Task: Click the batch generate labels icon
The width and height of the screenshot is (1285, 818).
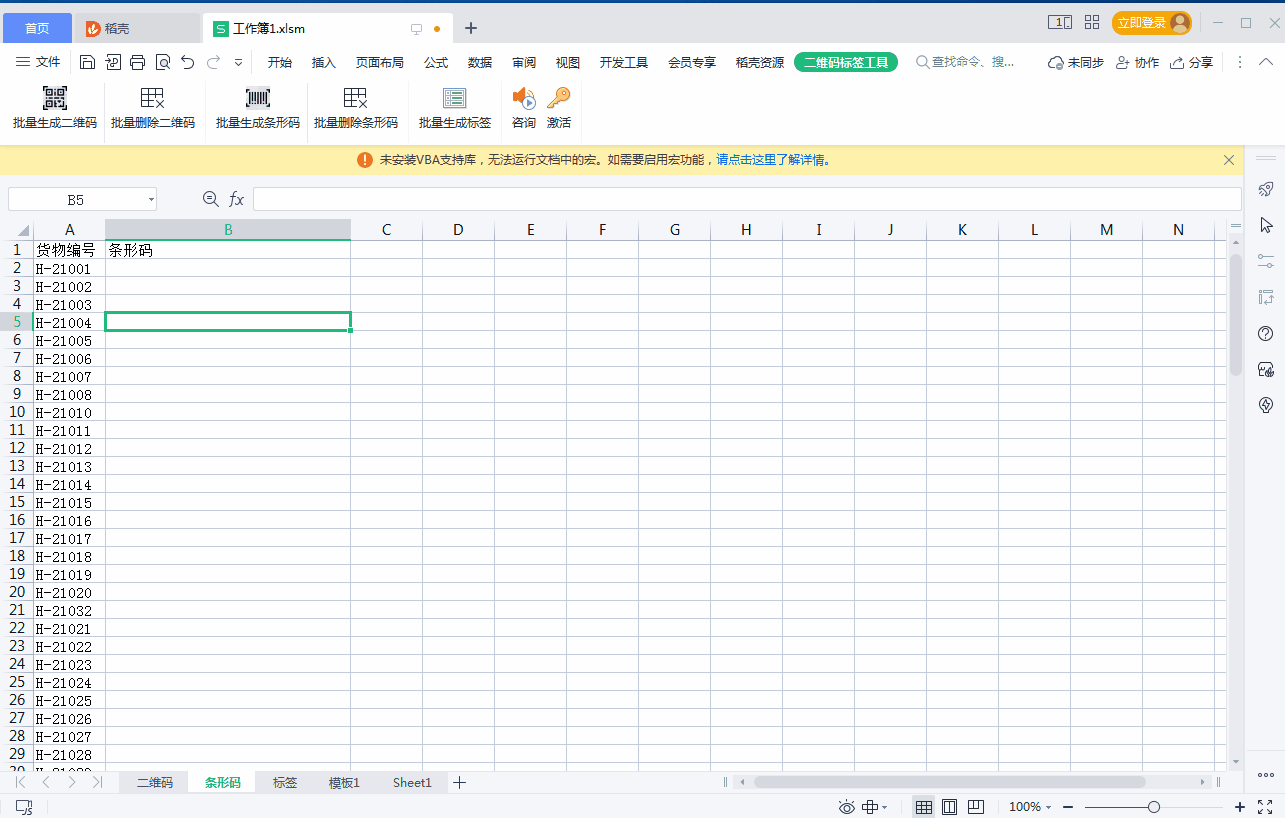Action: click(455, 98)
